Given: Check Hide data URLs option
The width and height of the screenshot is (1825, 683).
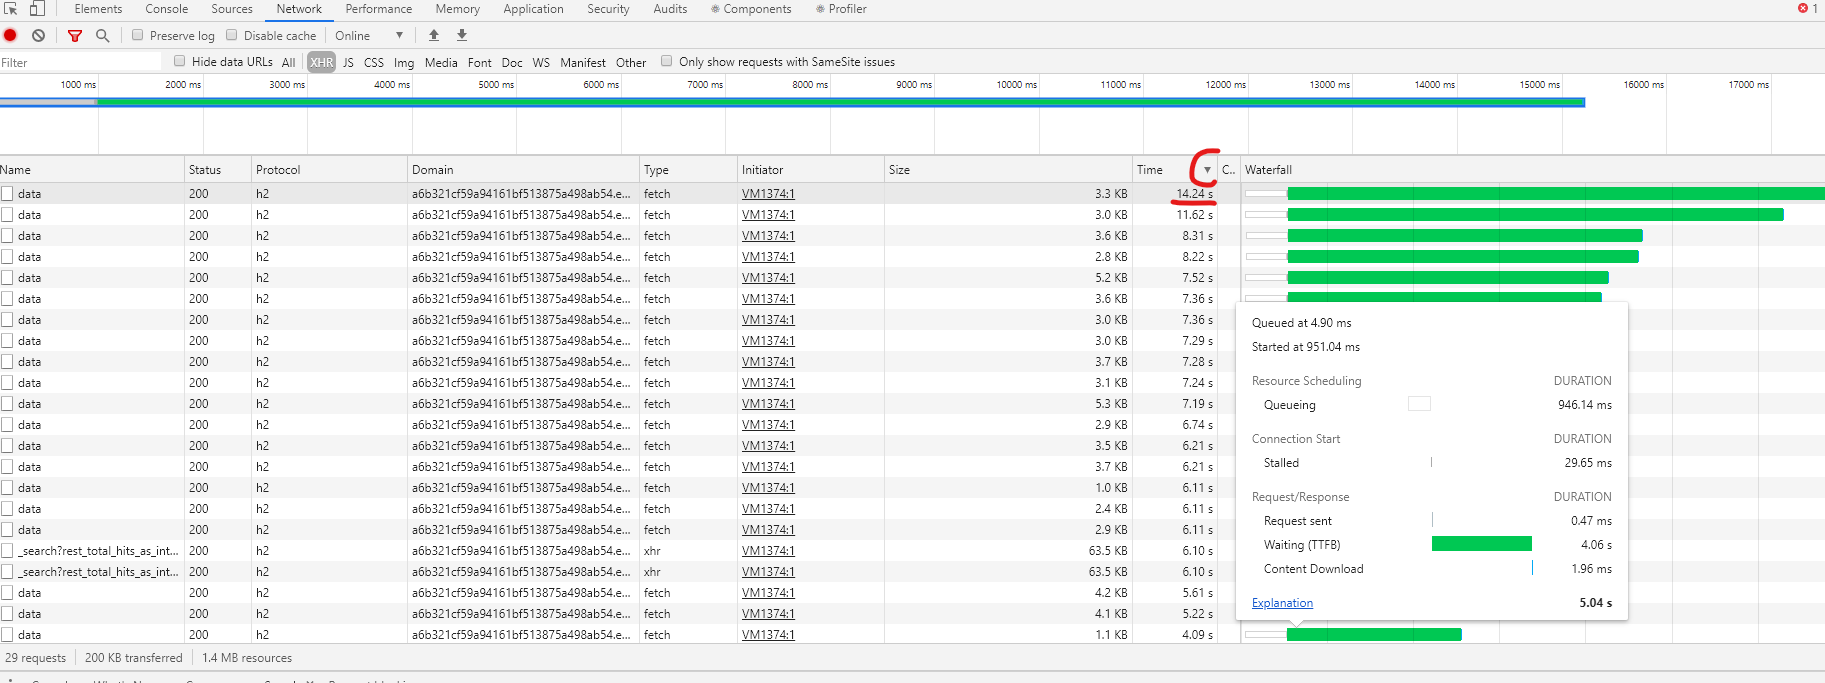Looking at the screenshot, I should (x=180, y=61).
